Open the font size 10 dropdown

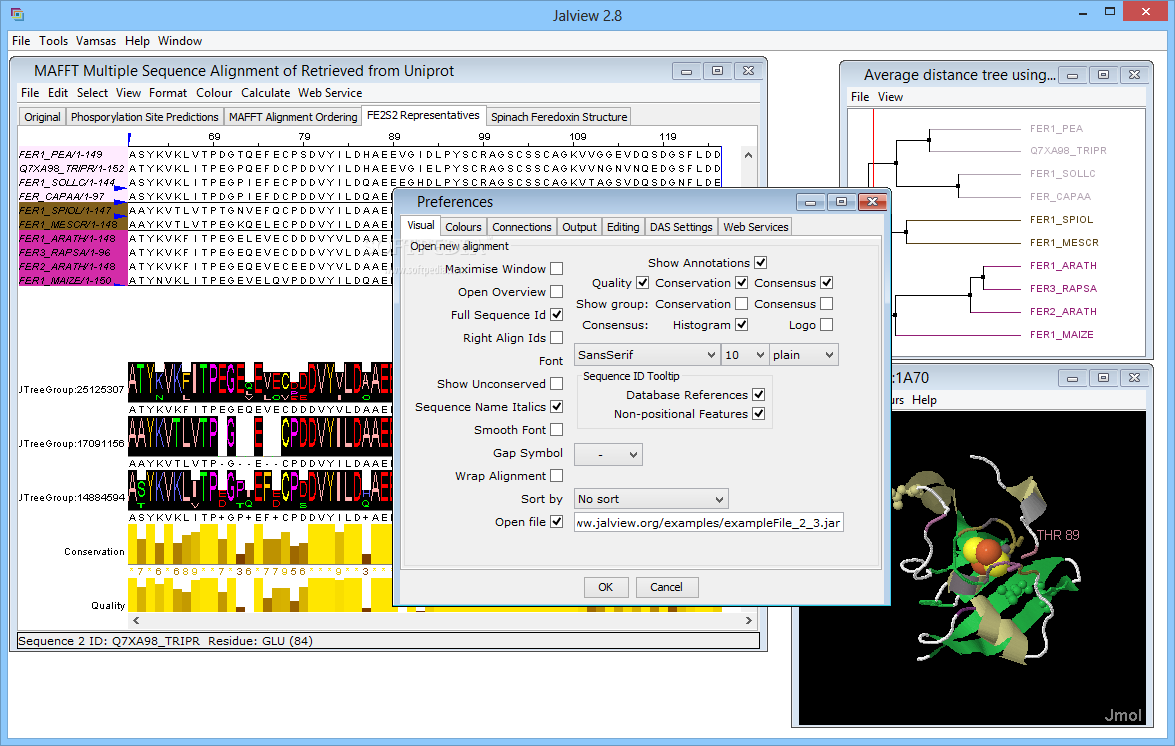[x=745, y=355]
